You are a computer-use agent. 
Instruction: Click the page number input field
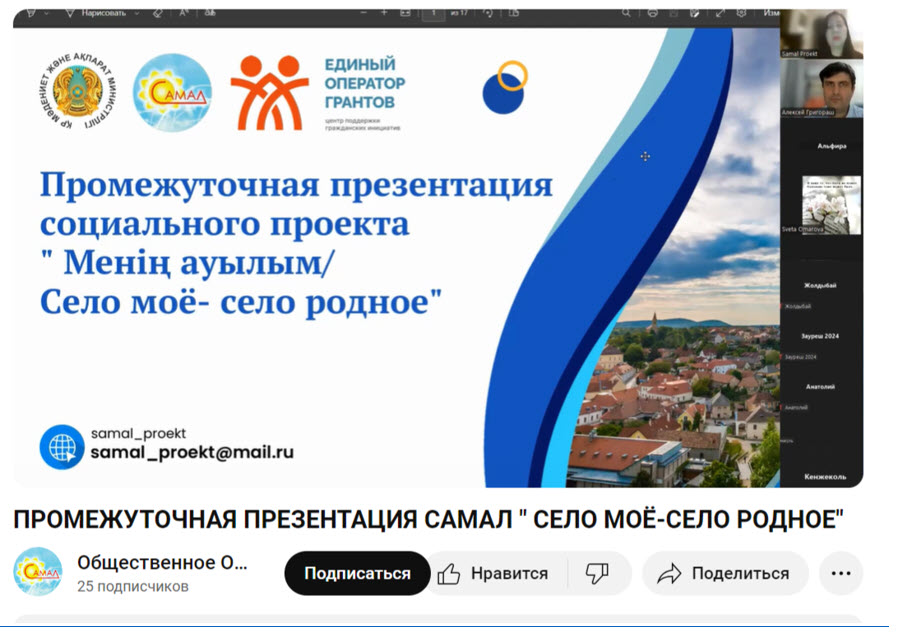click(x=433, y=13)
